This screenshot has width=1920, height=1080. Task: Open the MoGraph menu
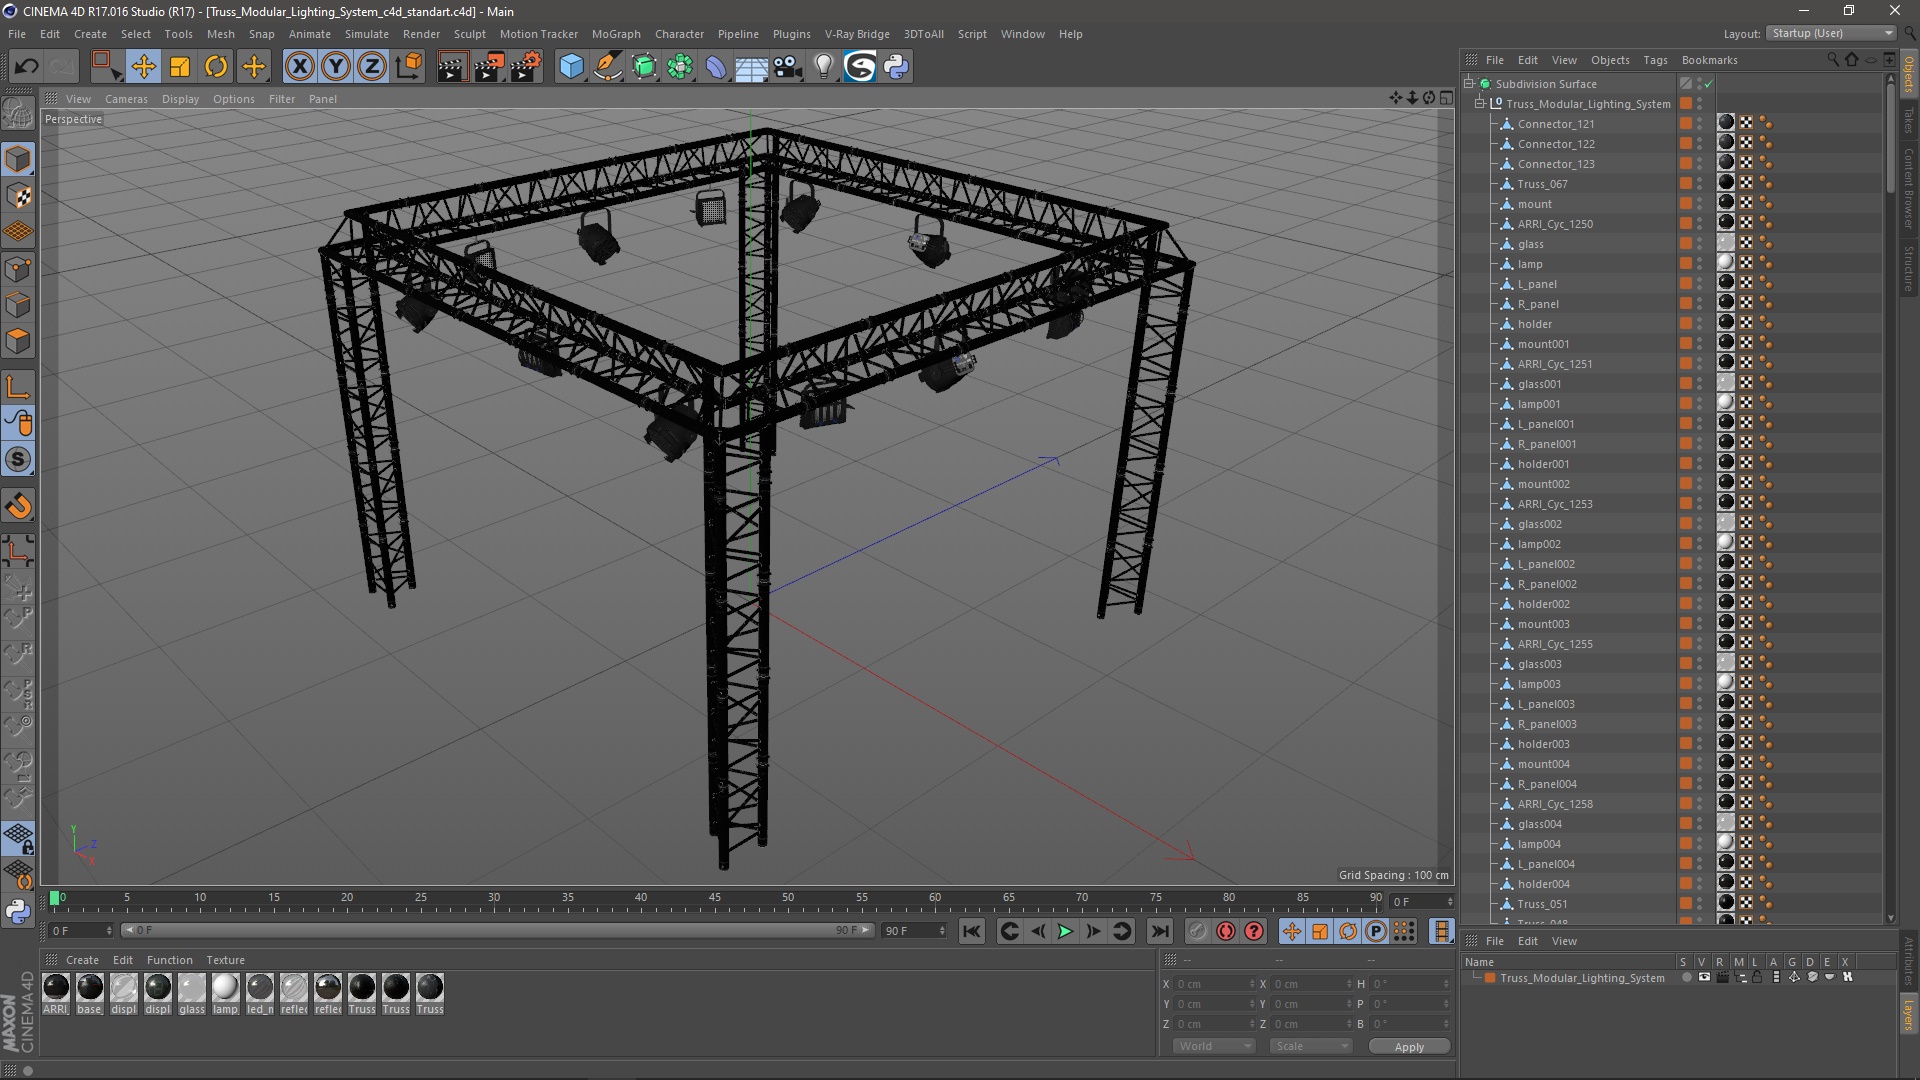point(616,34)
